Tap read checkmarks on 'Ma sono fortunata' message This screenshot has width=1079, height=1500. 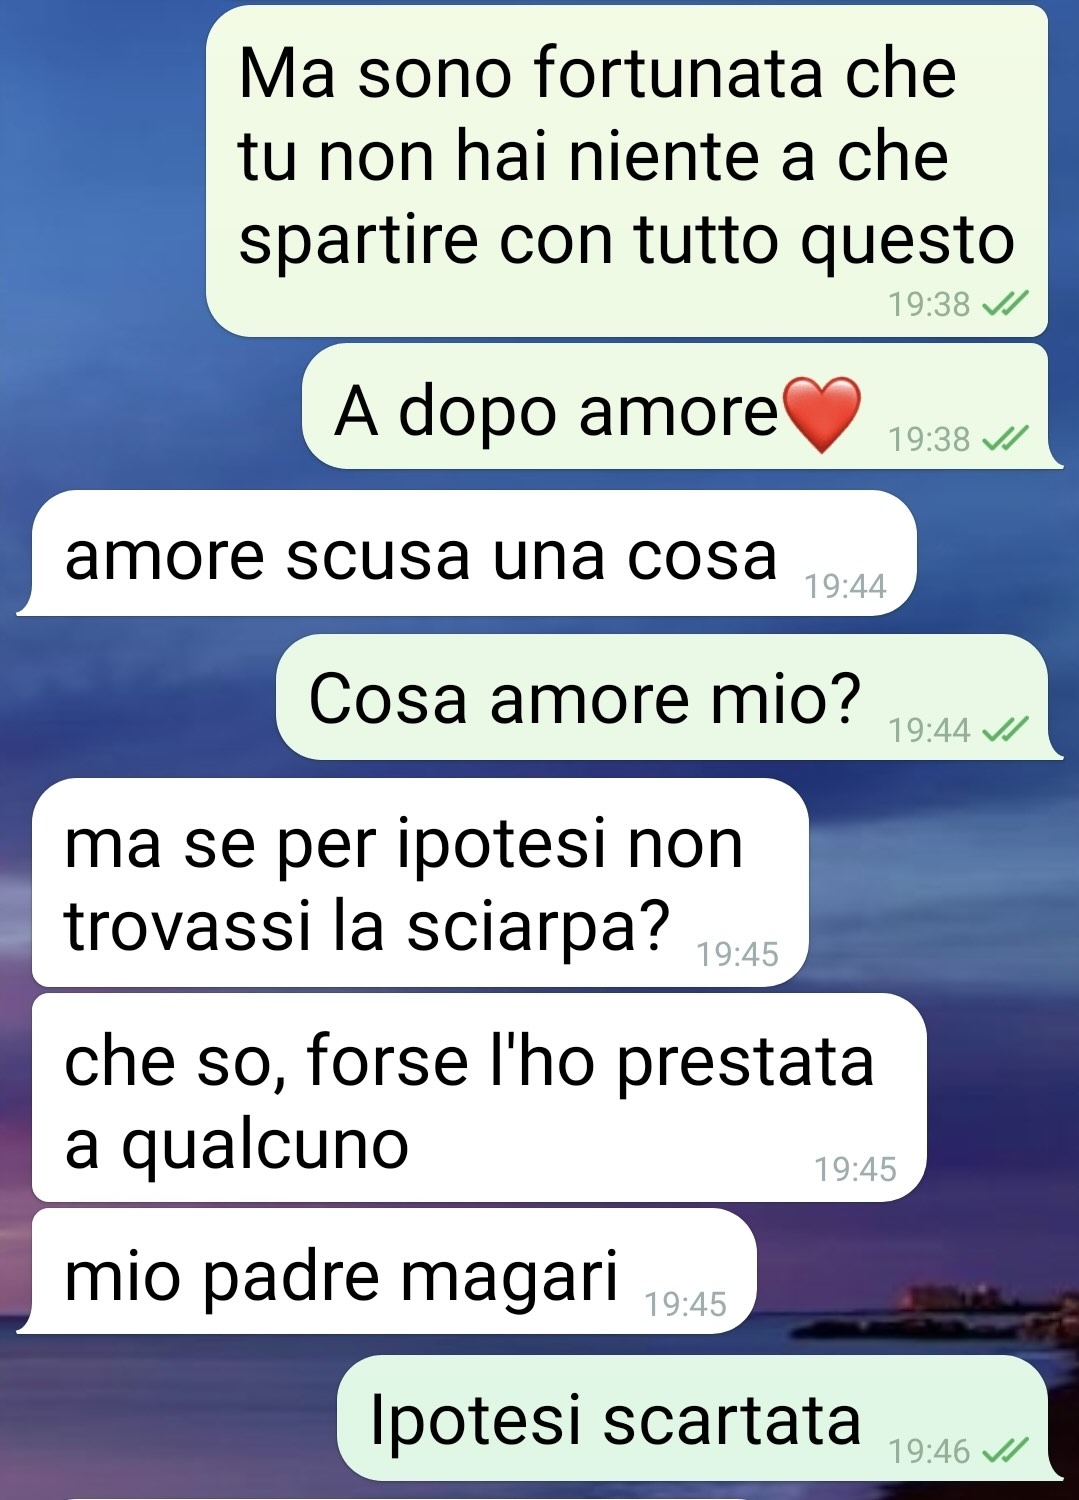point(1004,303)
